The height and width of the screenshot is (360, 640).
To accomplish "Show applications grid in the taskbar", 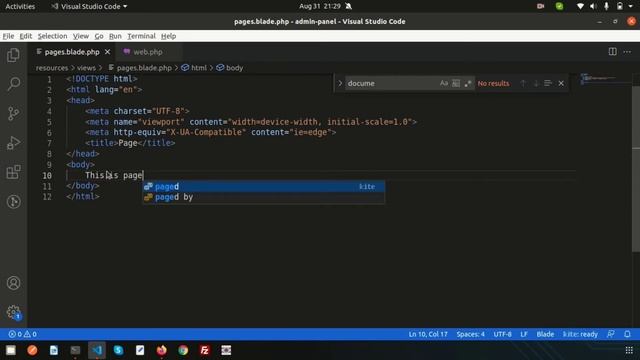I will point(629,350).
